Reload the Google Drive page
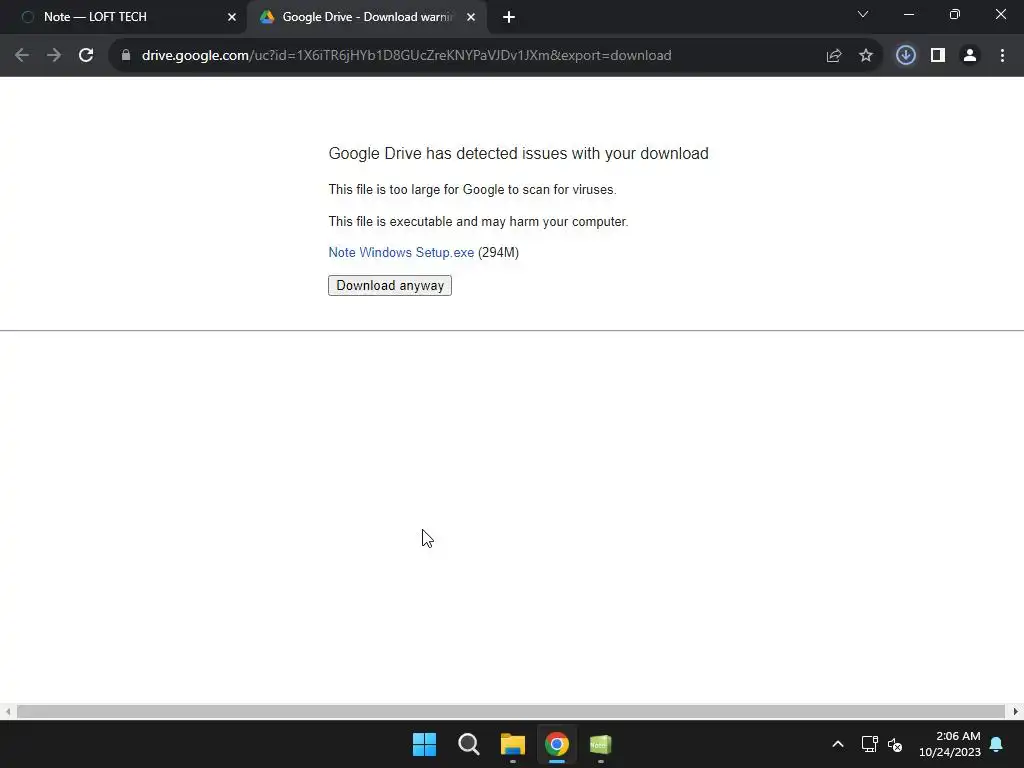The width and height of the screenshot is (1024, 768). pyautogui.click(x=86, y=56)
